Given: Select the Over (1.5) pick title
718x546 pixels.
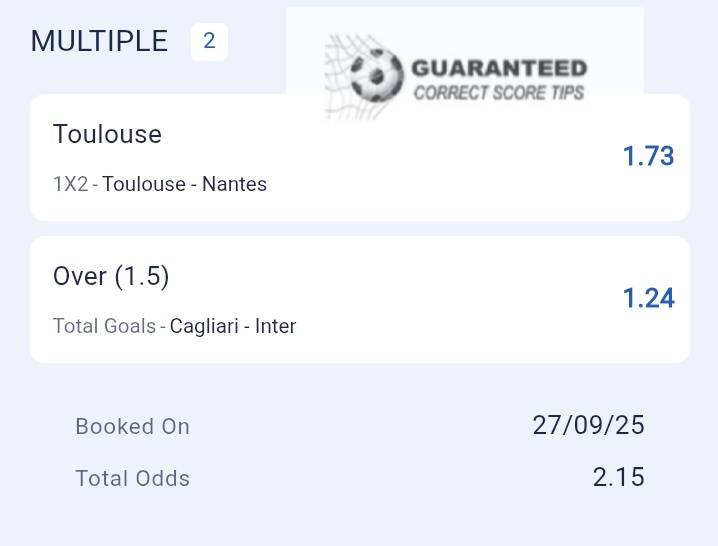Looking at the screenshot, I should pos(111,276).
